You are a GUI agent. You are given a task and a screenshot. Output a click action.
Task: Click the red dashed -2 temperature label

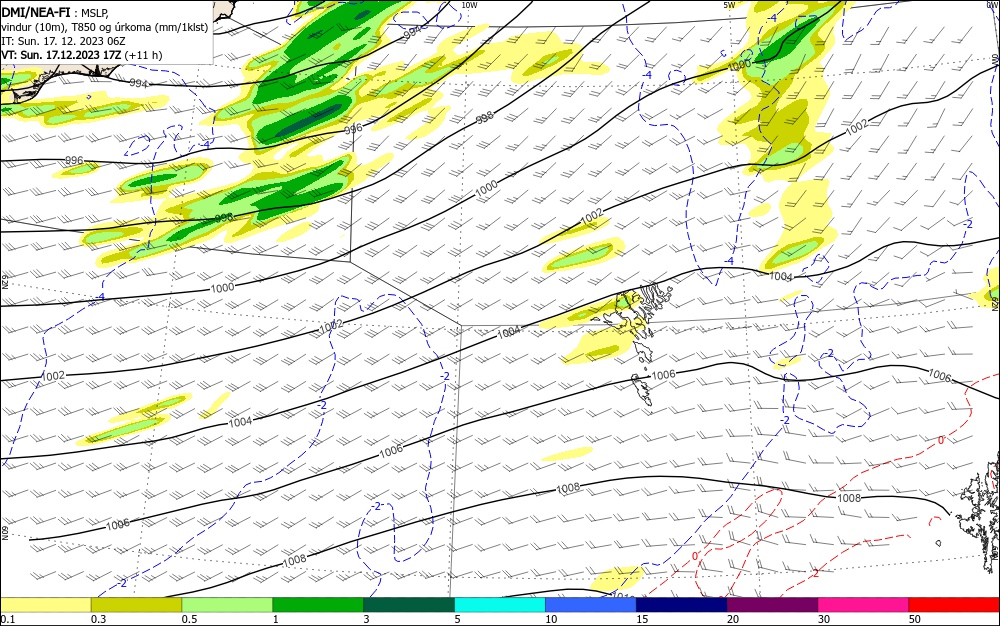(x=814, y=573)
